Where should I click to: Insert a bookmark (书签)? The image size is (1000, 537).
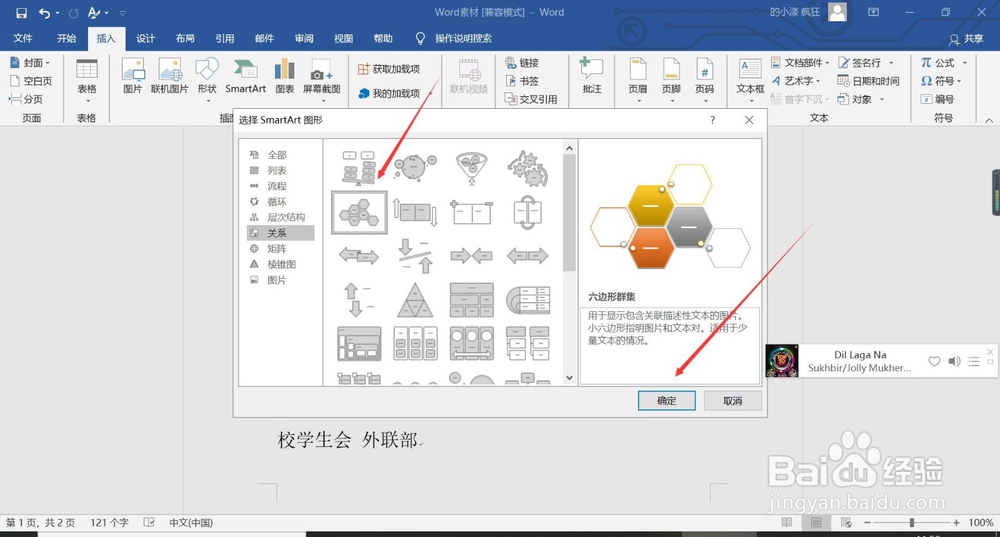[523, 81]
